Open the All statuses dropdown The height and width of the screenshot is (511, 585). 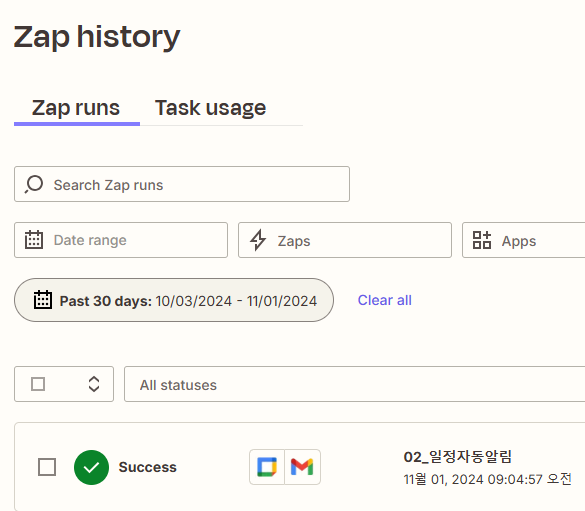pos(354,384)
